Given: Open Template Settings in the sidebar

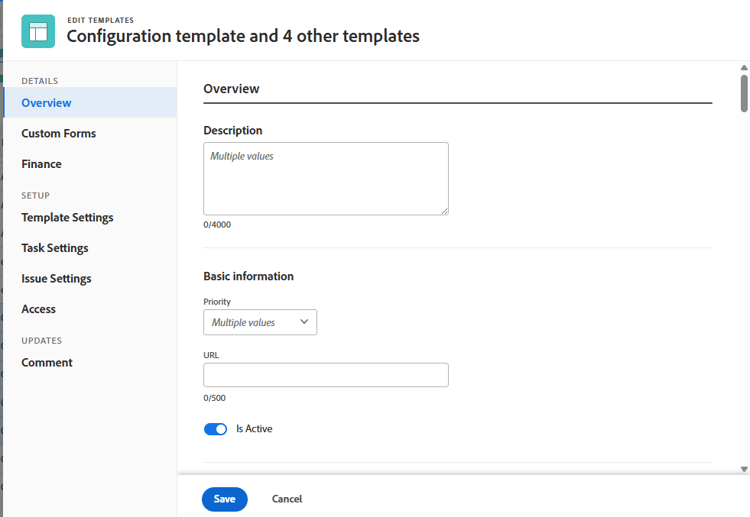Looking at the screenshot, I should click(67, 217).
